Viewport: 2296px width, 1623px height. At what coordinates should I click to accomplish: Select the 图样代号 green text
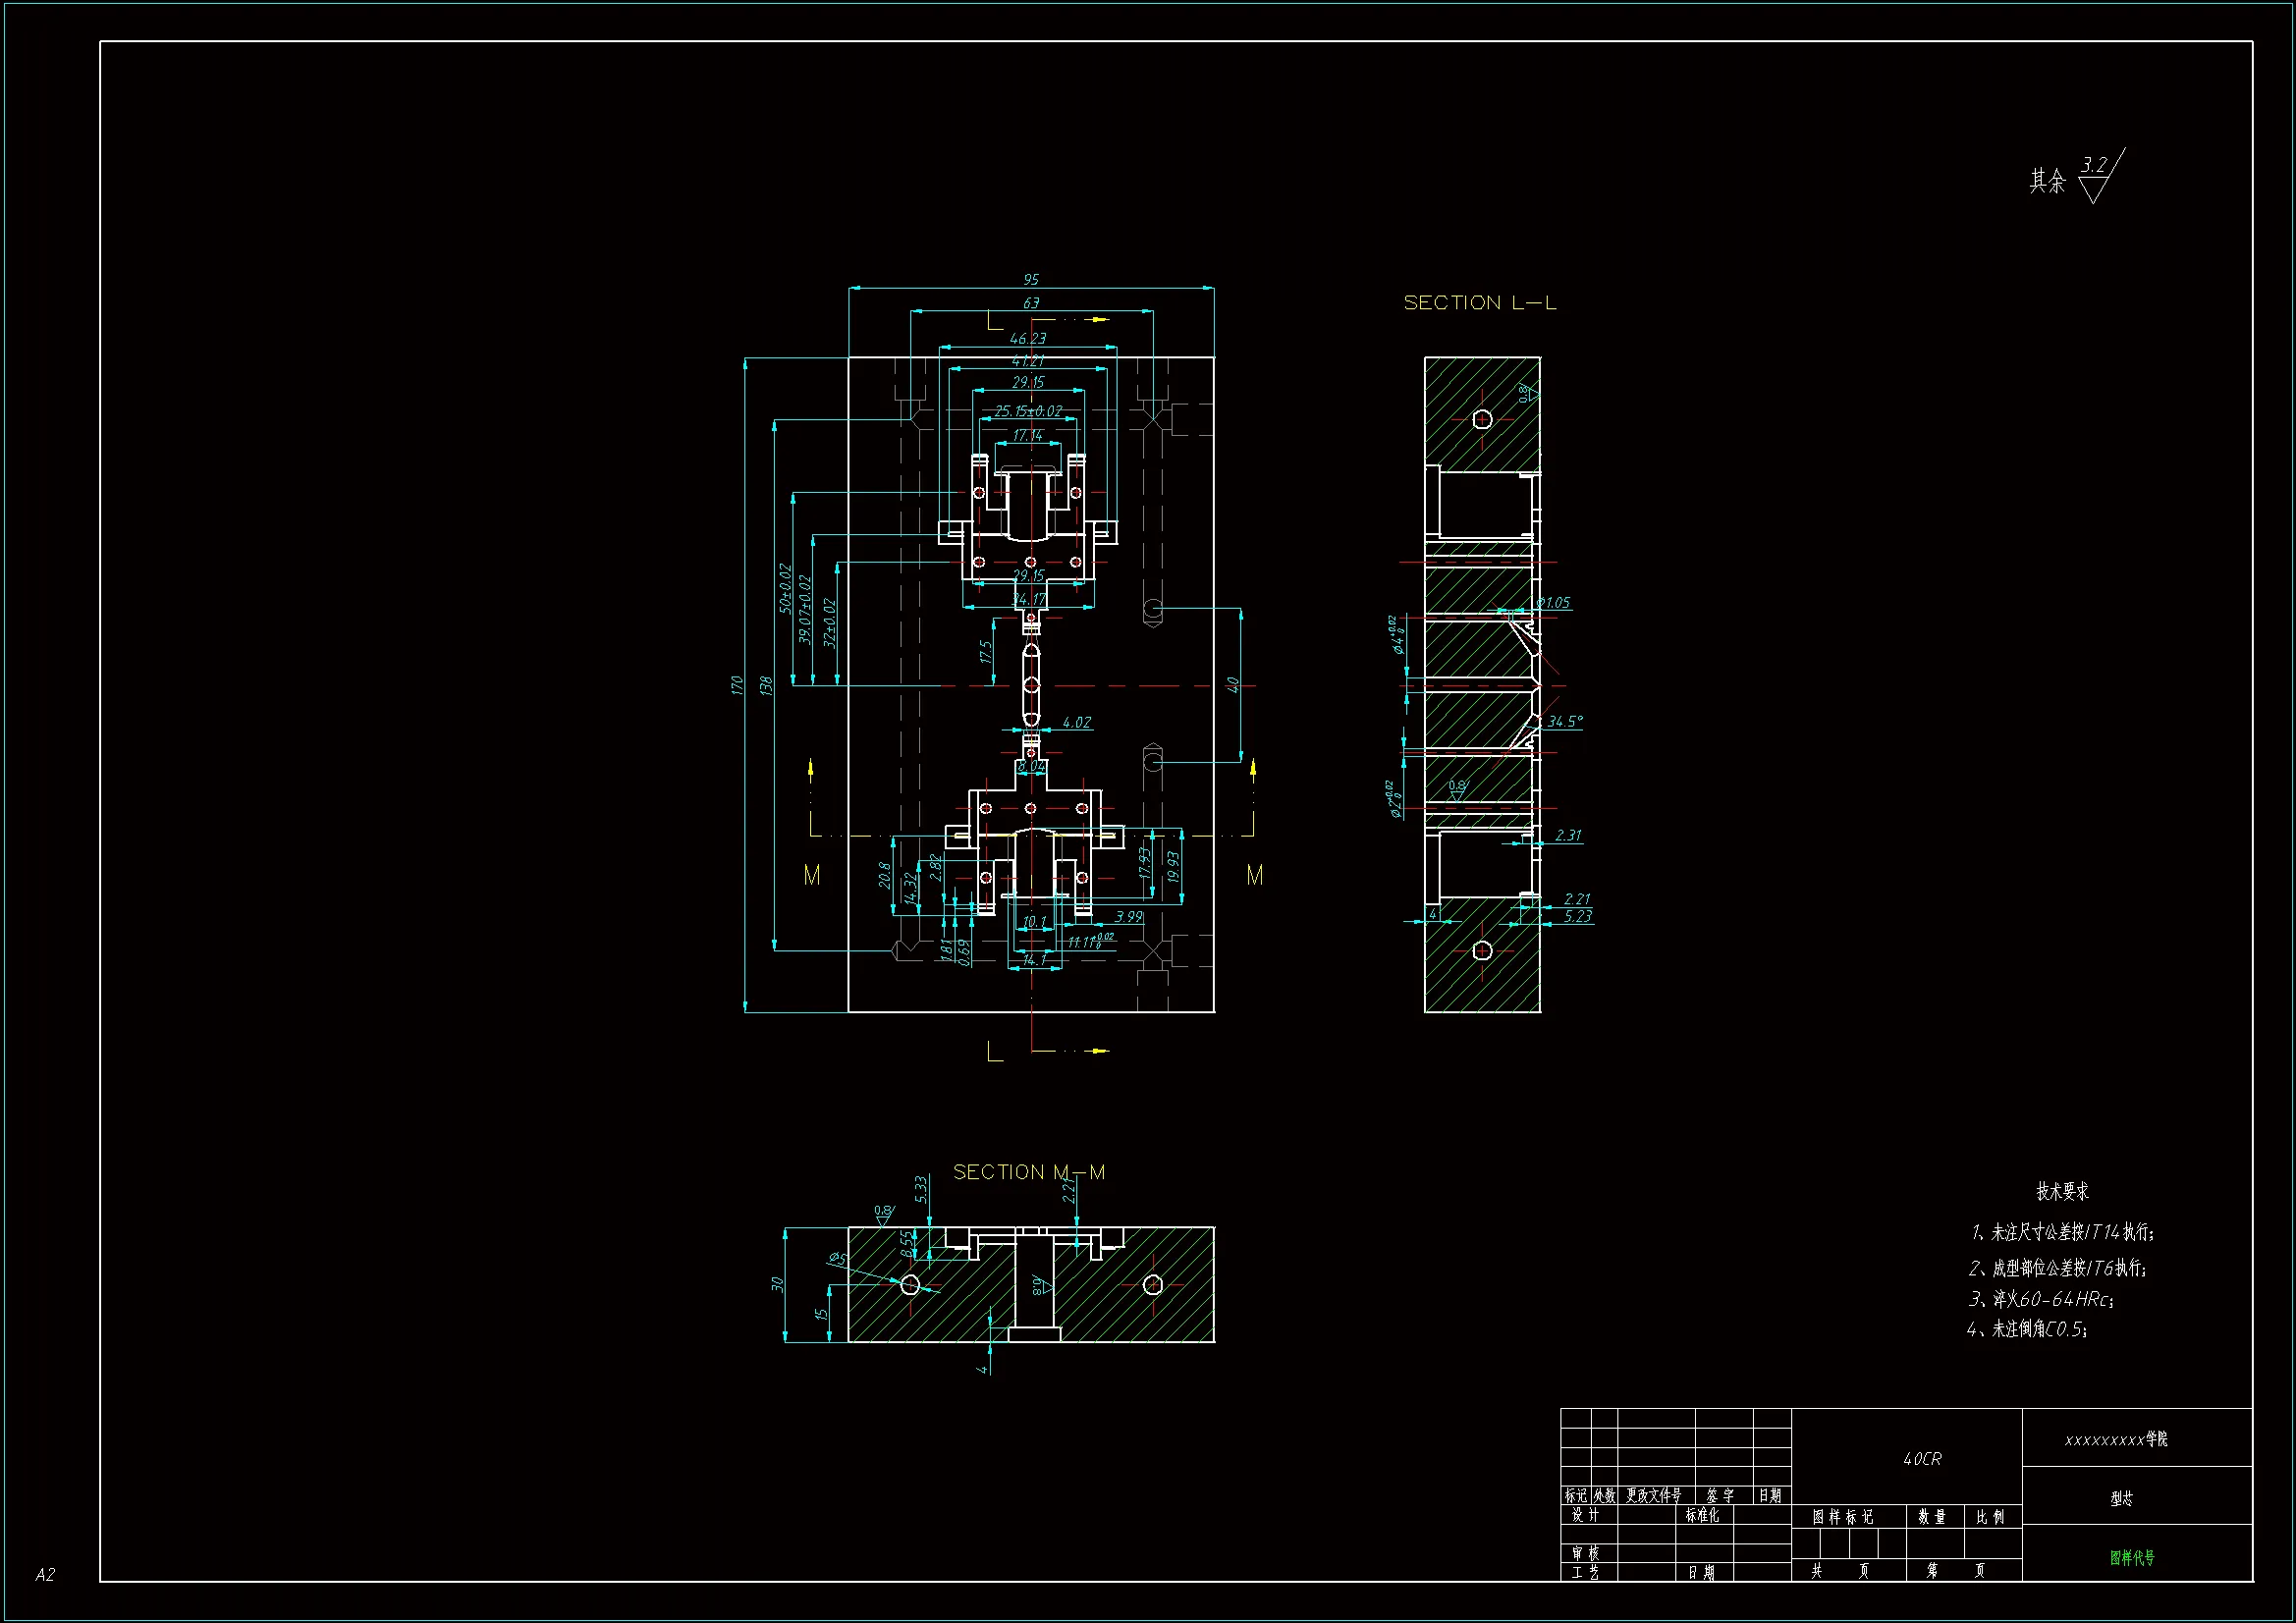coord(2132,1557)
